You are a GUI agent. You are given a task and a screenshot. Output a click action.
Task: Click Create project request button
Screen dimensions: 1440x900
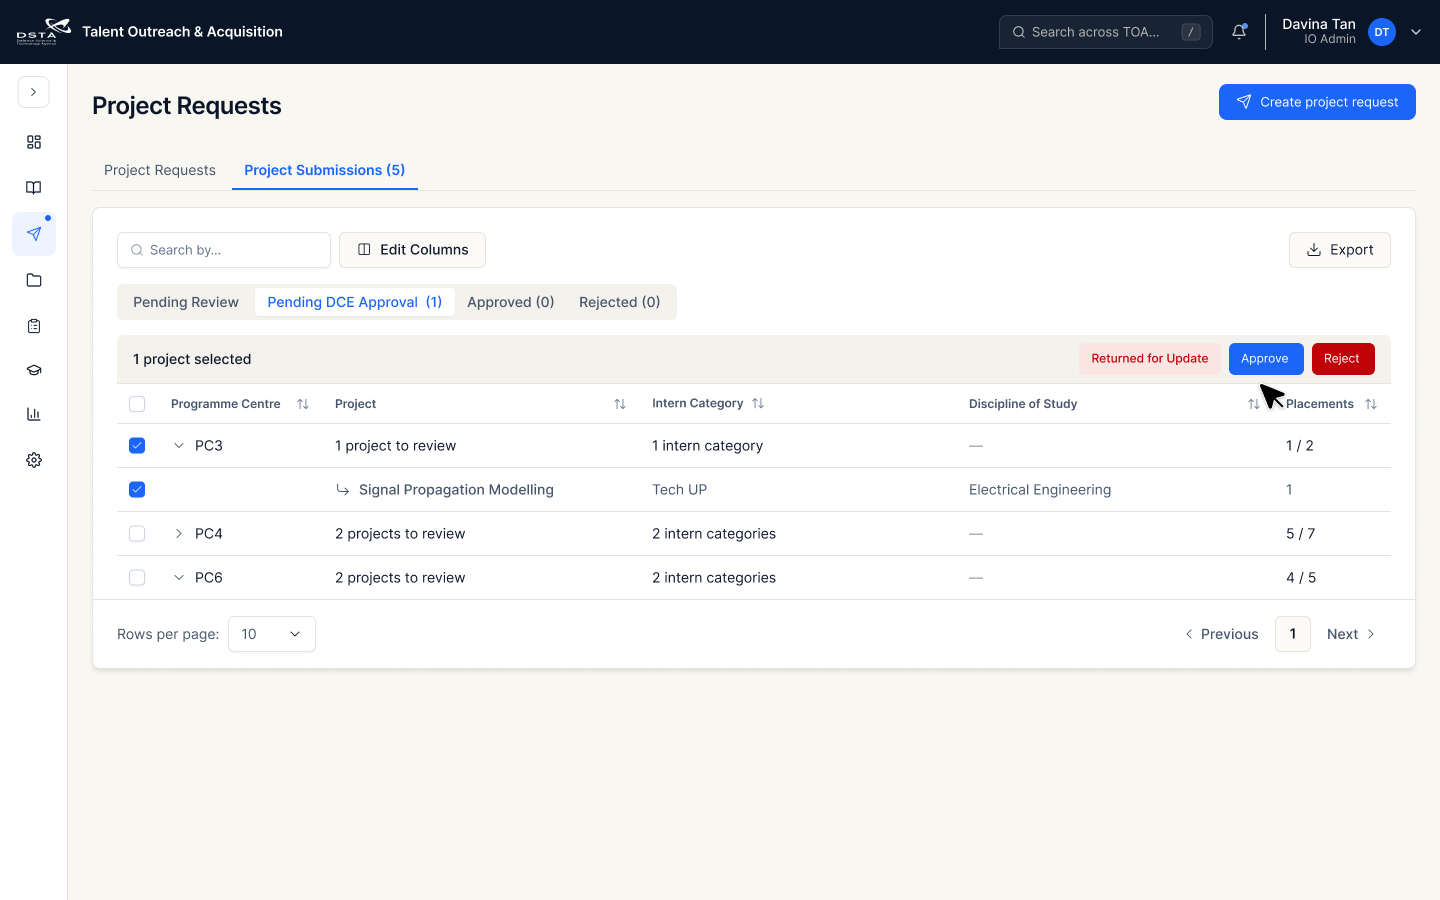[1317, 102]
